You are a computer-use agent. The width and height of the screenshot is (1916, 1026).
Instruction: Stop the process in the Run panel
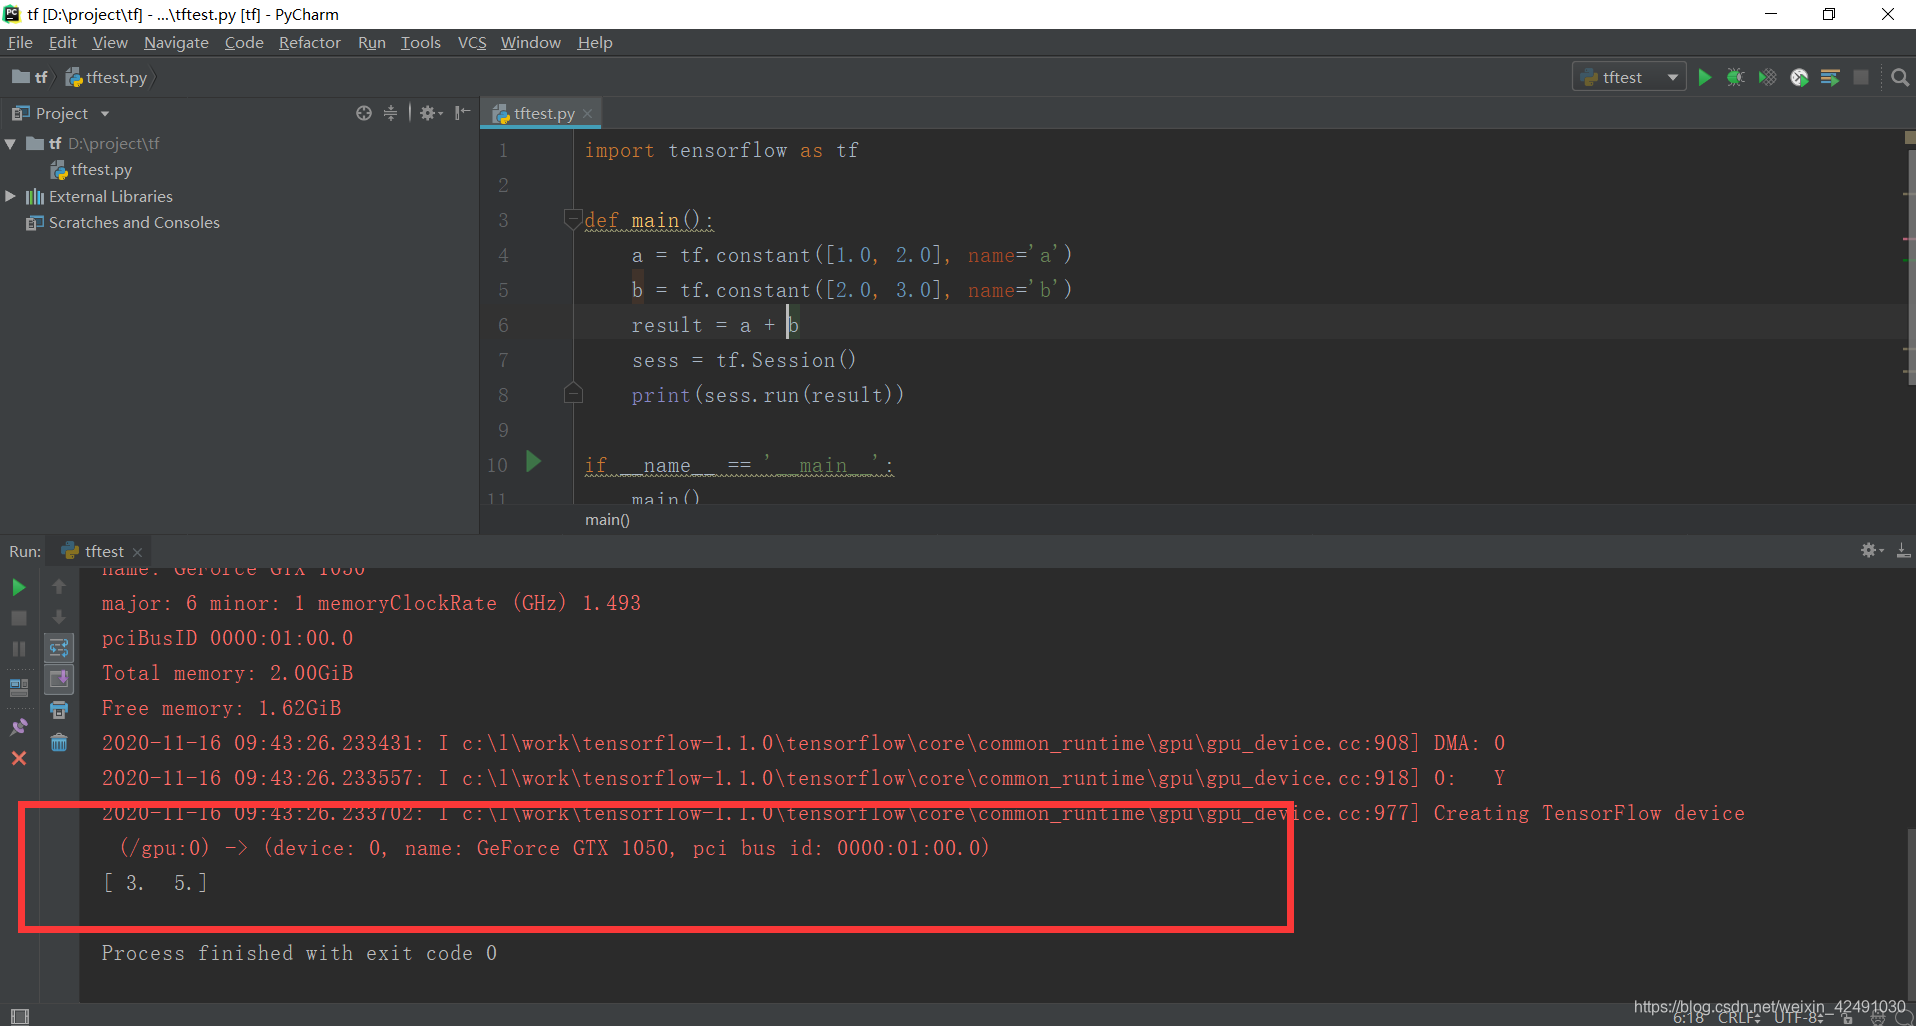coord(19,618)
